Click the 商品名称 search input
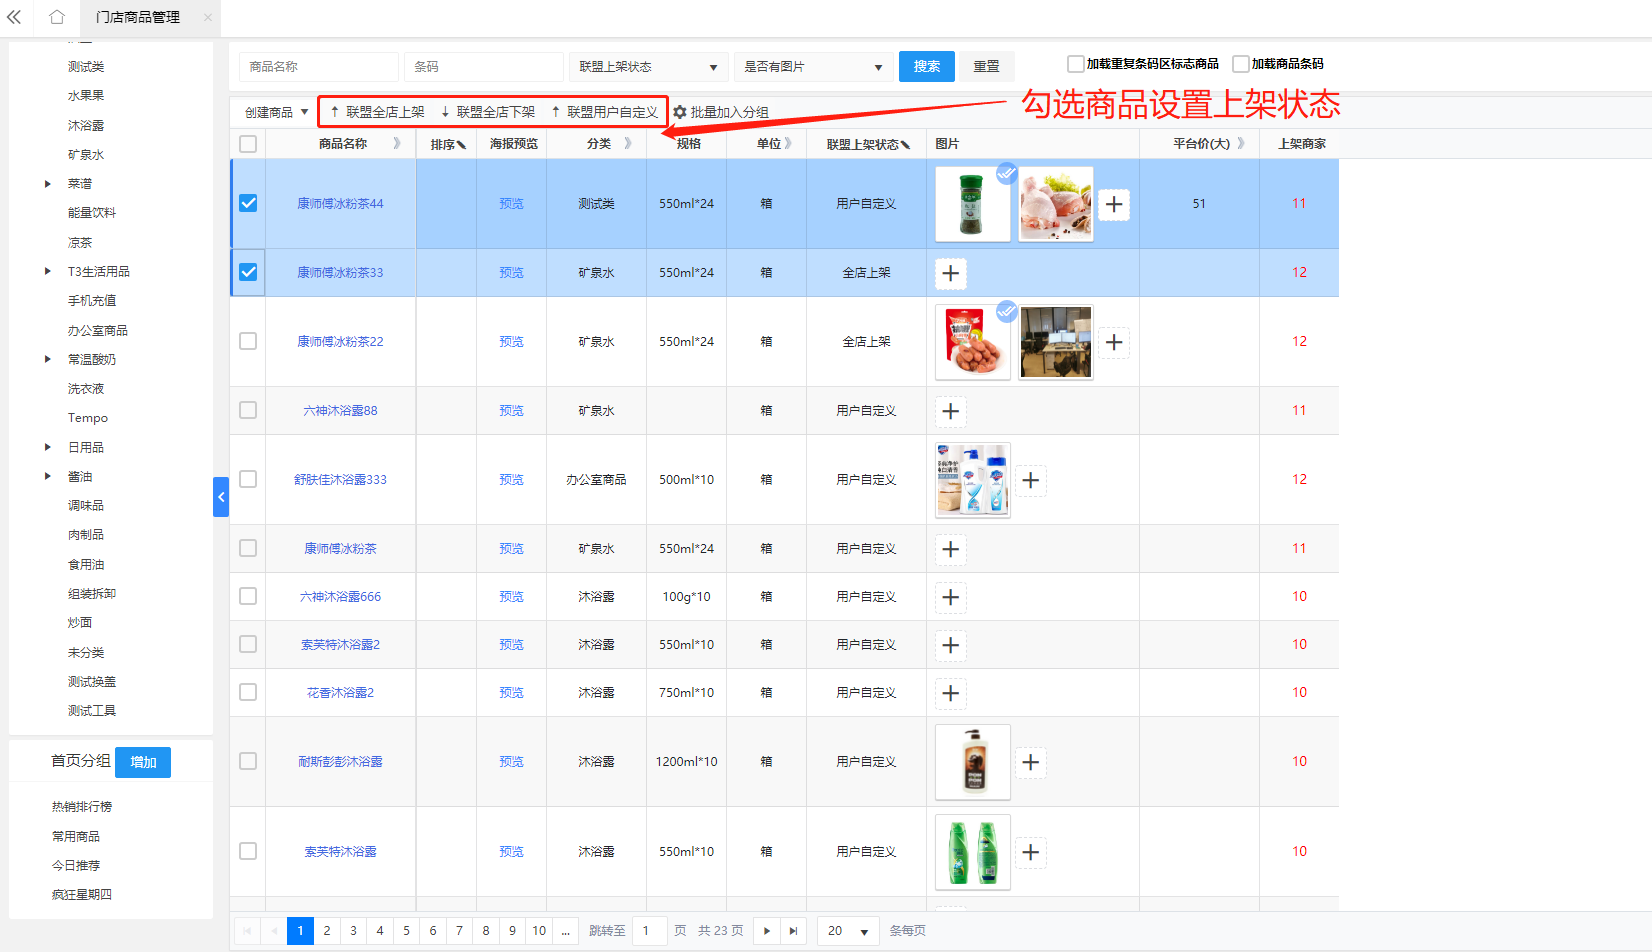 pyautogui.click(x=318, y=67)
